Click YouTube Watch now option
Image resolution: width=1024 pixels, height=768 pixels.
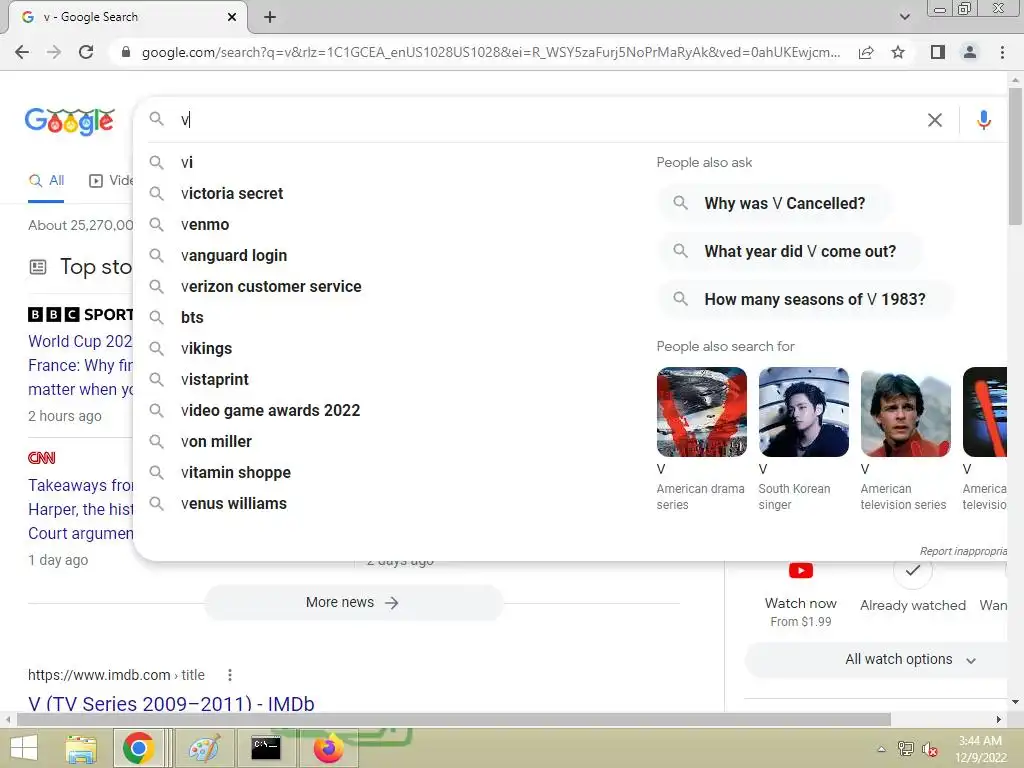pyautogui.click(x=801, y=594)
